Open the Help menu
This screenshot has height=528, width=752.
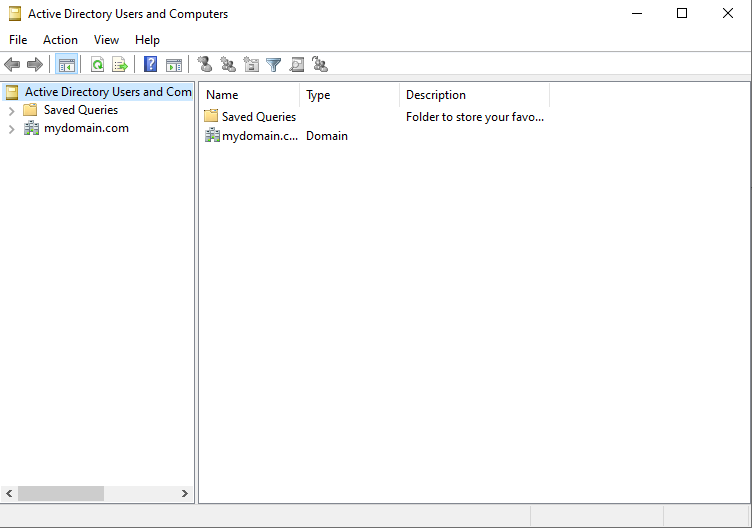147,40
